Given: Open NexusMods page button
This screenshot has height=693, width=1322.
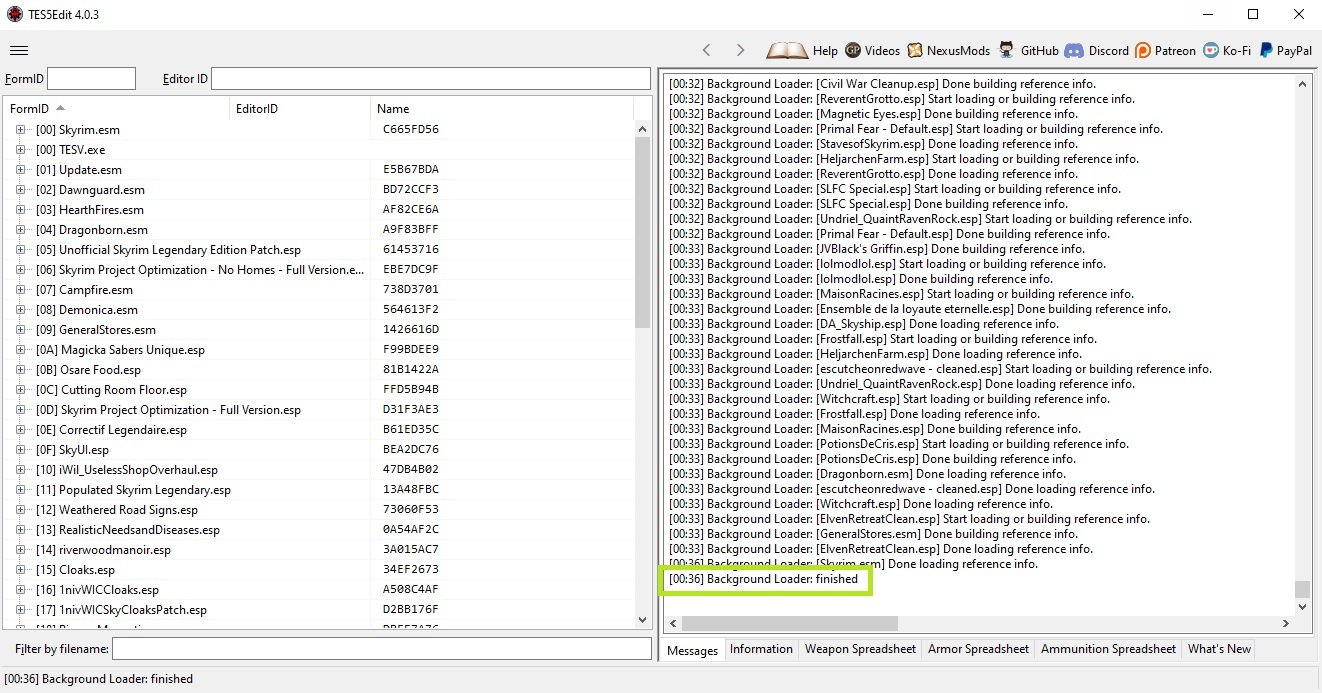Looking at the screenshot, I should [x=948, y=50].
